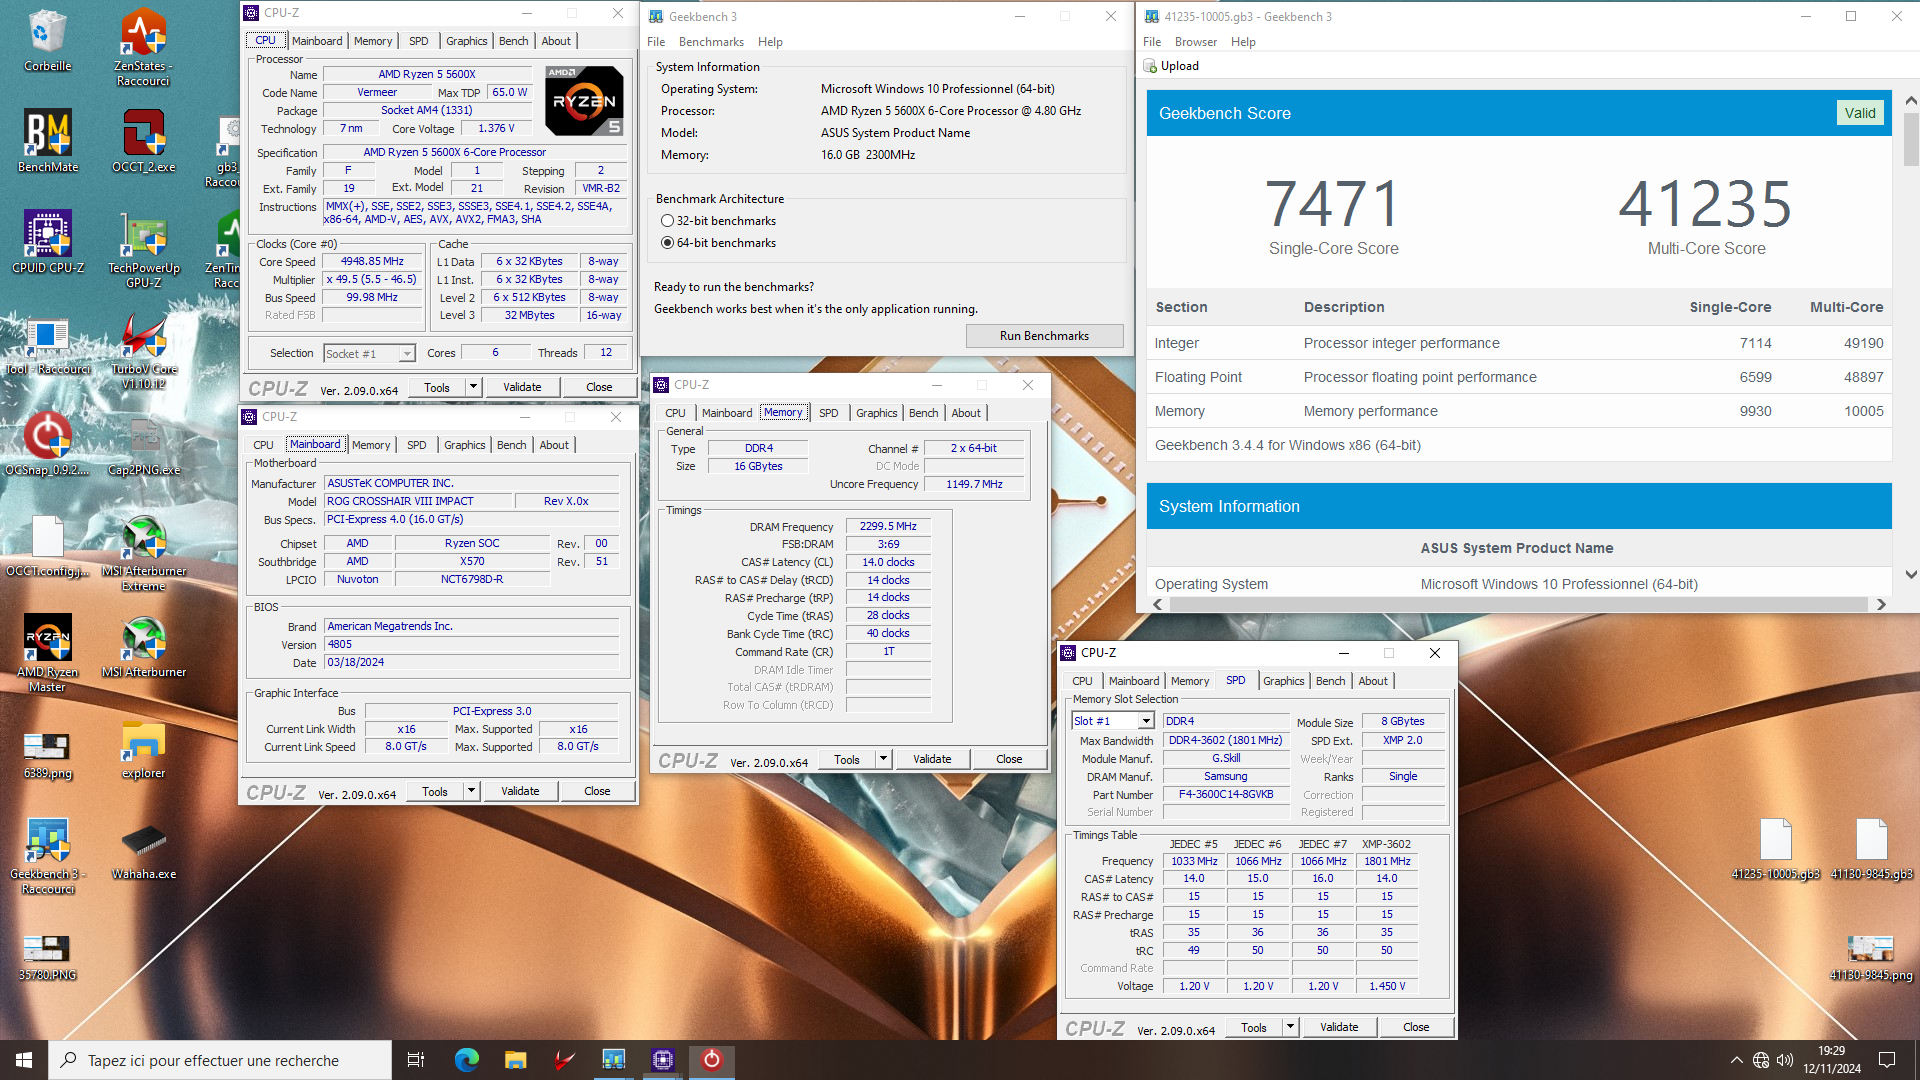This screenshot has width=1920, height=1080.
Task: Launch Geekbench 3 Raccourci shortcut
Action: 47,855
